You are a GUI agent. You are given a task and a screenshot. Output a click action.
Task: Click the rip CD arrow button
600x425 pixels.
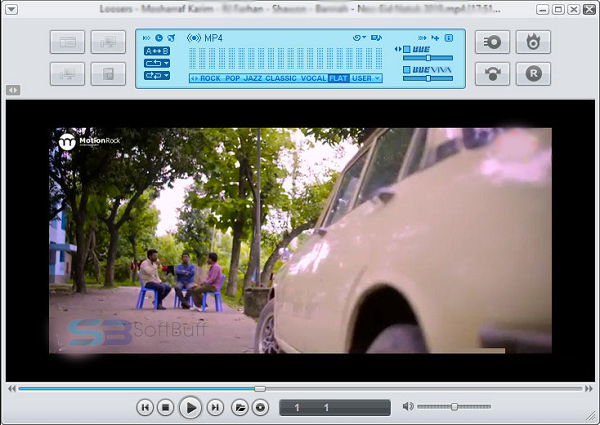pos(492,74)
